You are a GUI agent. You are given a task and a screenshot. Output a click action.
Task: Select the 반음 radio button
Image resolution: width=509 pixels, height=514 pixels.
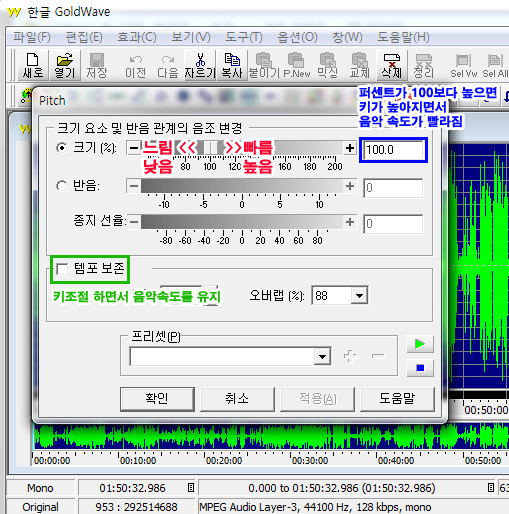coord(62,186)
